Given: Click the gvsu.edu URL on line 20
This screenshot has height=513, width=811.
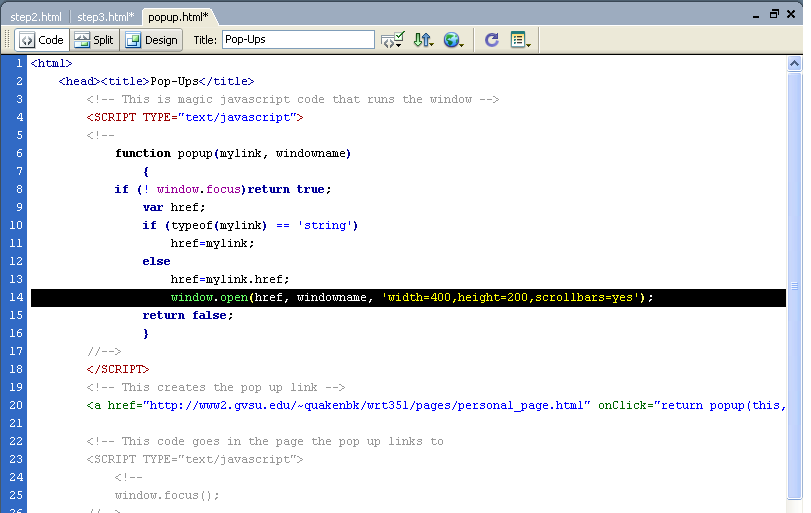Looking at the screenshot, I should coord(367,405).
